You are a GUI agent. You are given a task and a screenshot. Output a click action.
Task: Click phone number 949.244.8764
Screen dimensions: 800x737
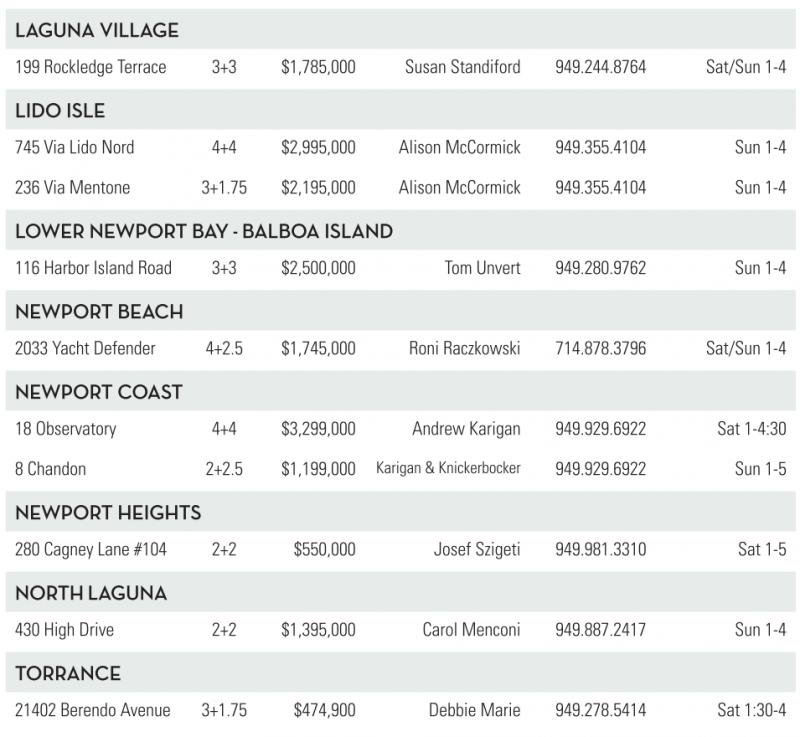click(600, 67)
